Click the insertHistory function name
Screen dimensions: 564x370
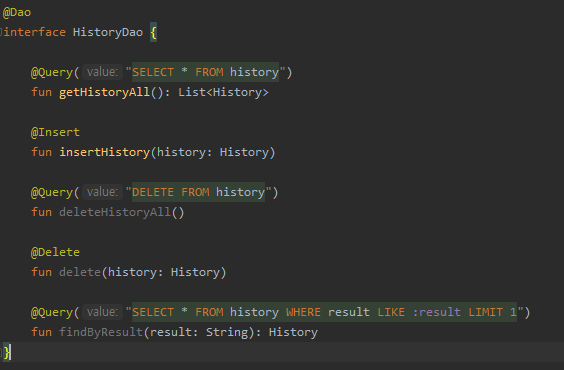tap(105, 152)
